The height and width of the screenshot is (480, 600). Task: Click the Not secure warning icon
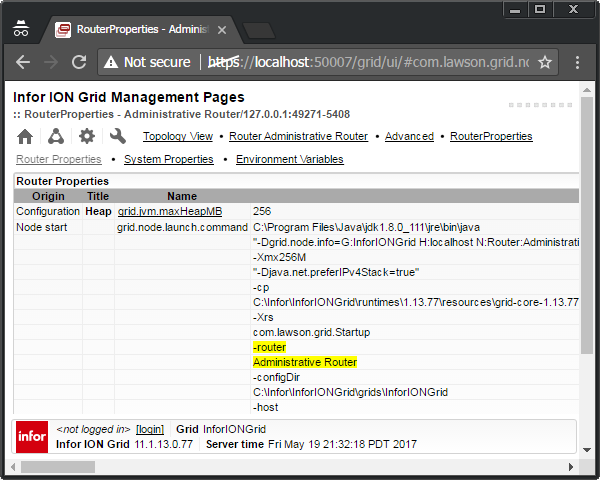111,62
